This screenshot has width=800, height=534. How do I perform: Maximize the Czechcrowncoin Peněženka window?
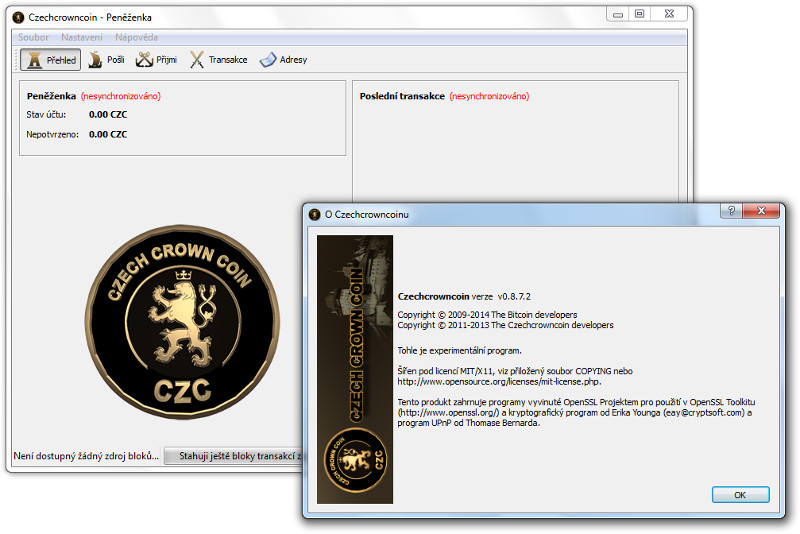[x=639, y=14]
